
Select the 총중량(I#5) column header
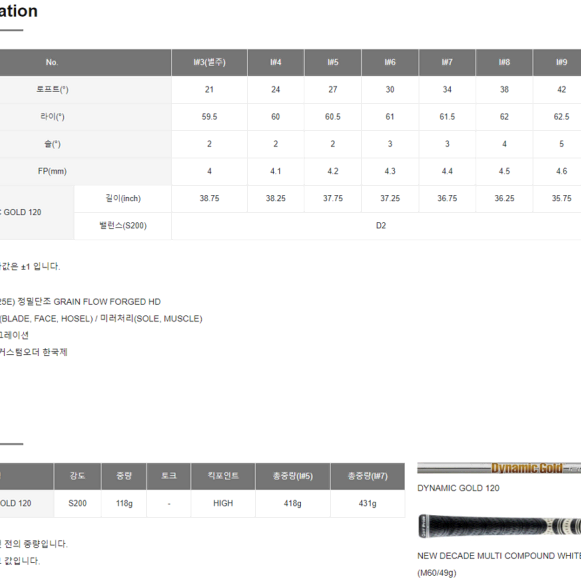[x=293, y=476]
